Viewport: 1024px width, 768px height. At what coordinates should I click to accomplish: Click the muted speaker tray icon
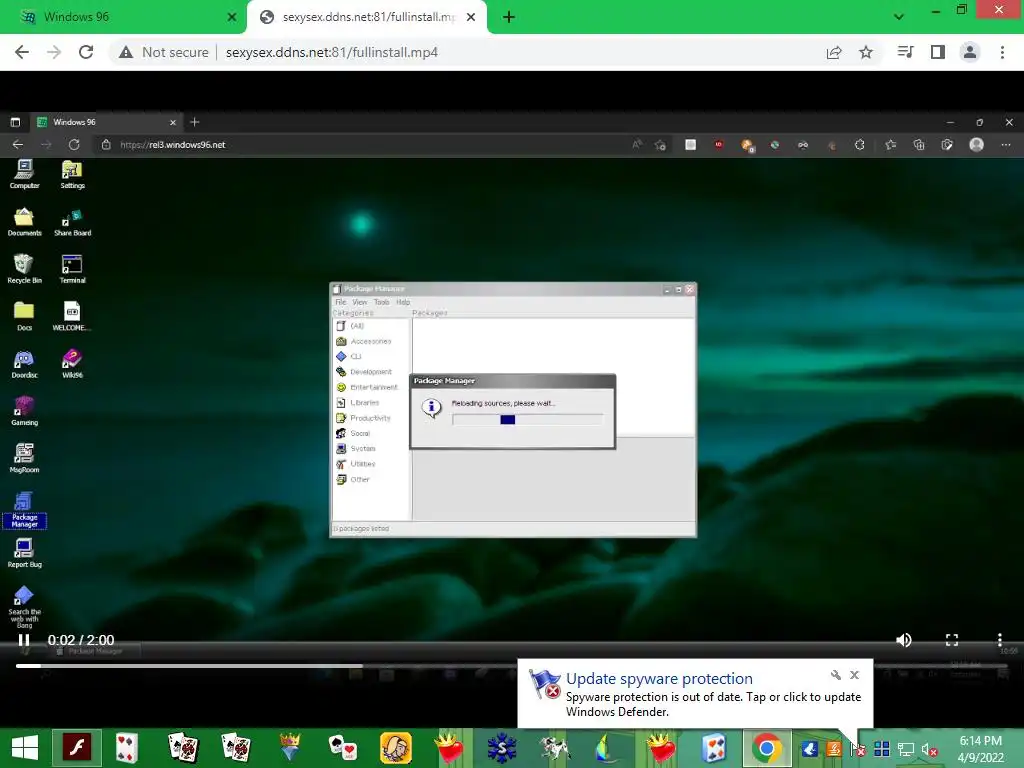tap(929, 750)
